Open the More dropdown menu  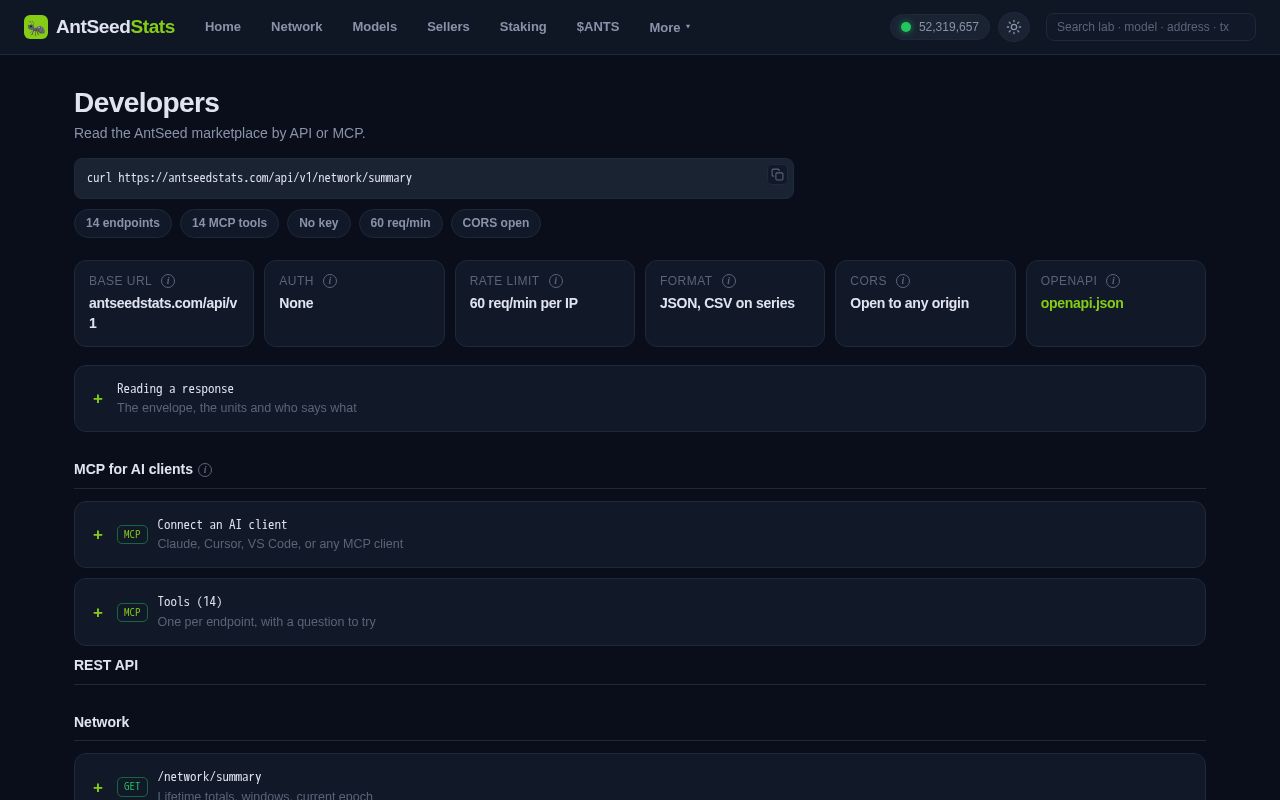coord(669,27)
